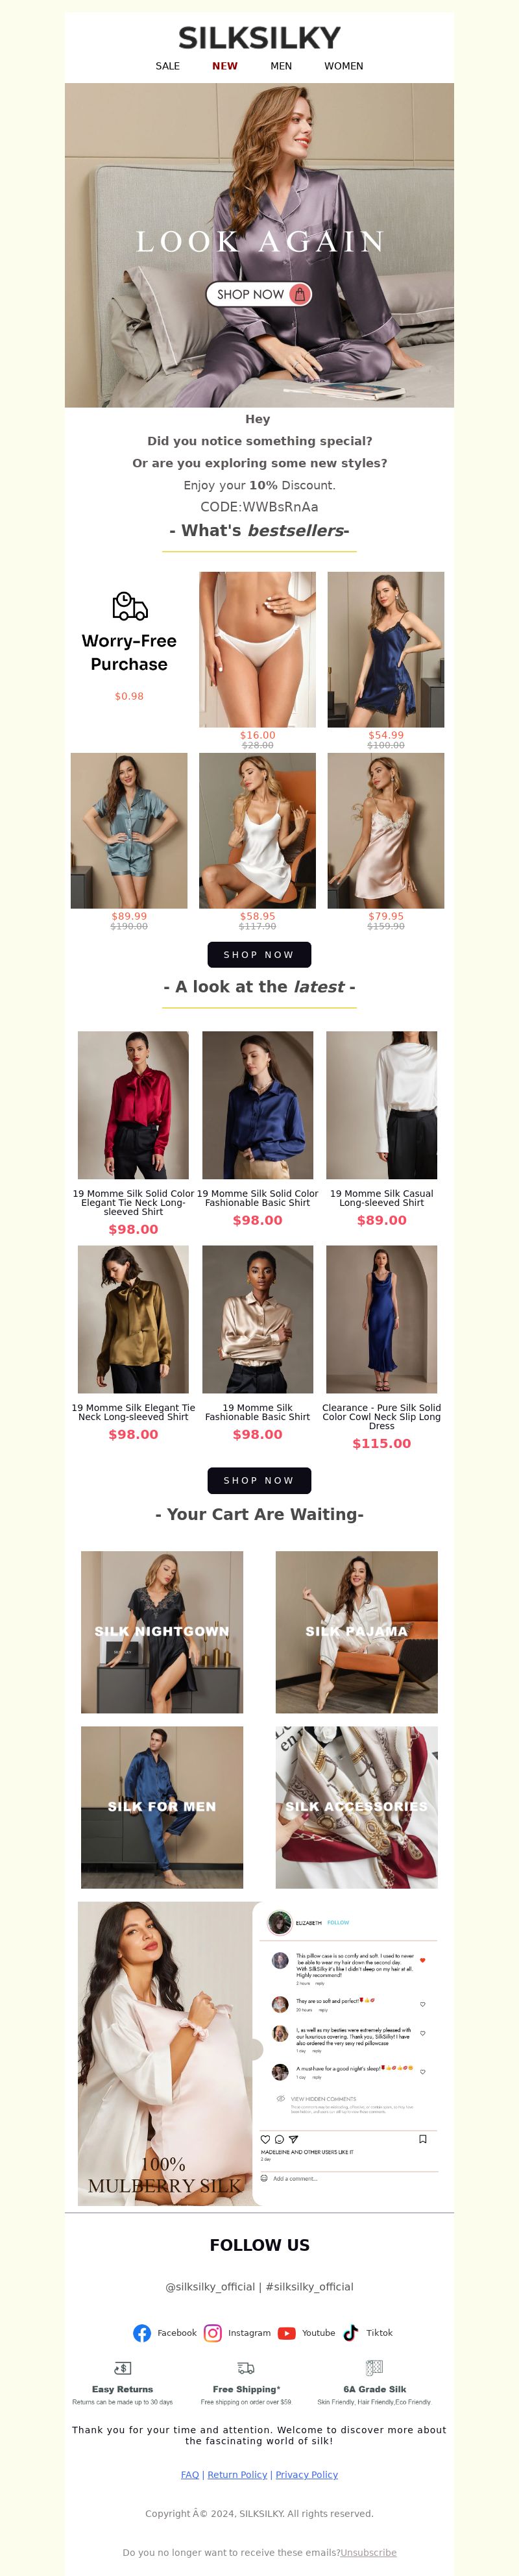Image resolution: width=519 pixels, height=2576 pixels.
Task: Select the red Elegant Tie Neck shirt thumbnail
Action: (133, 1105)
